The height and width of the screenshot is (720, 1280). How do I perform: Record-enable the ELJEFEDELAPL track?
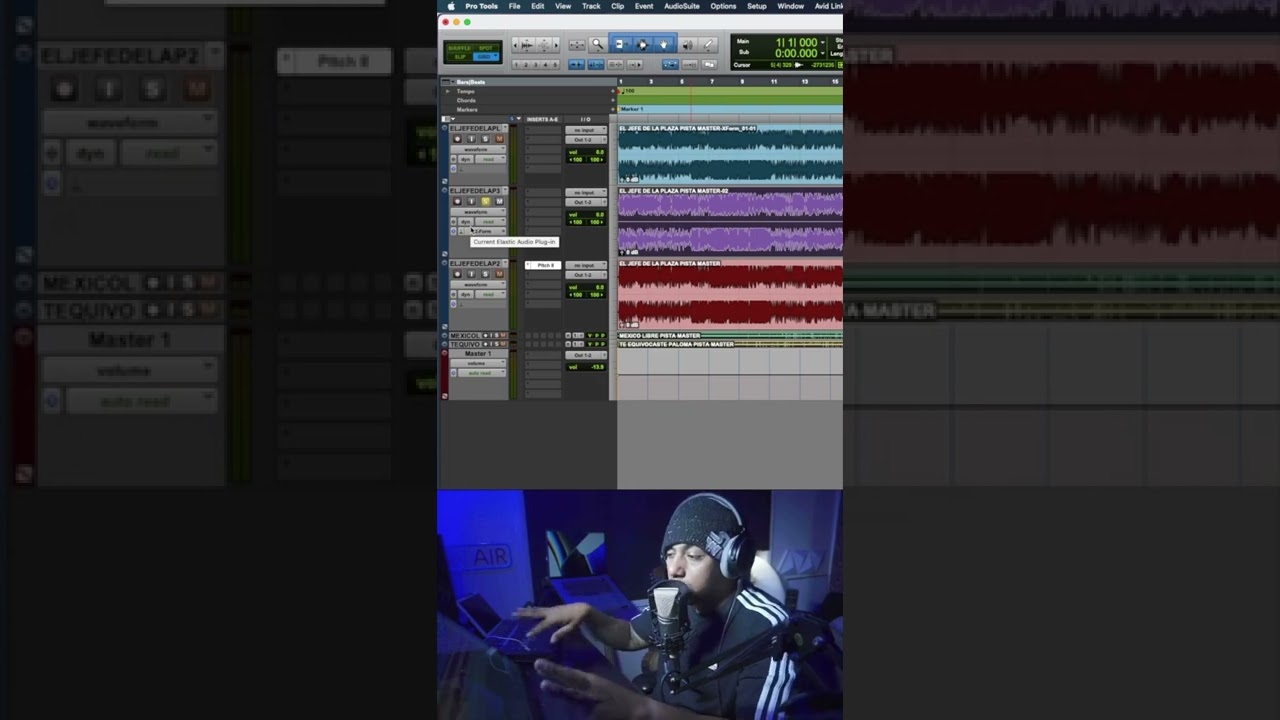457,139
